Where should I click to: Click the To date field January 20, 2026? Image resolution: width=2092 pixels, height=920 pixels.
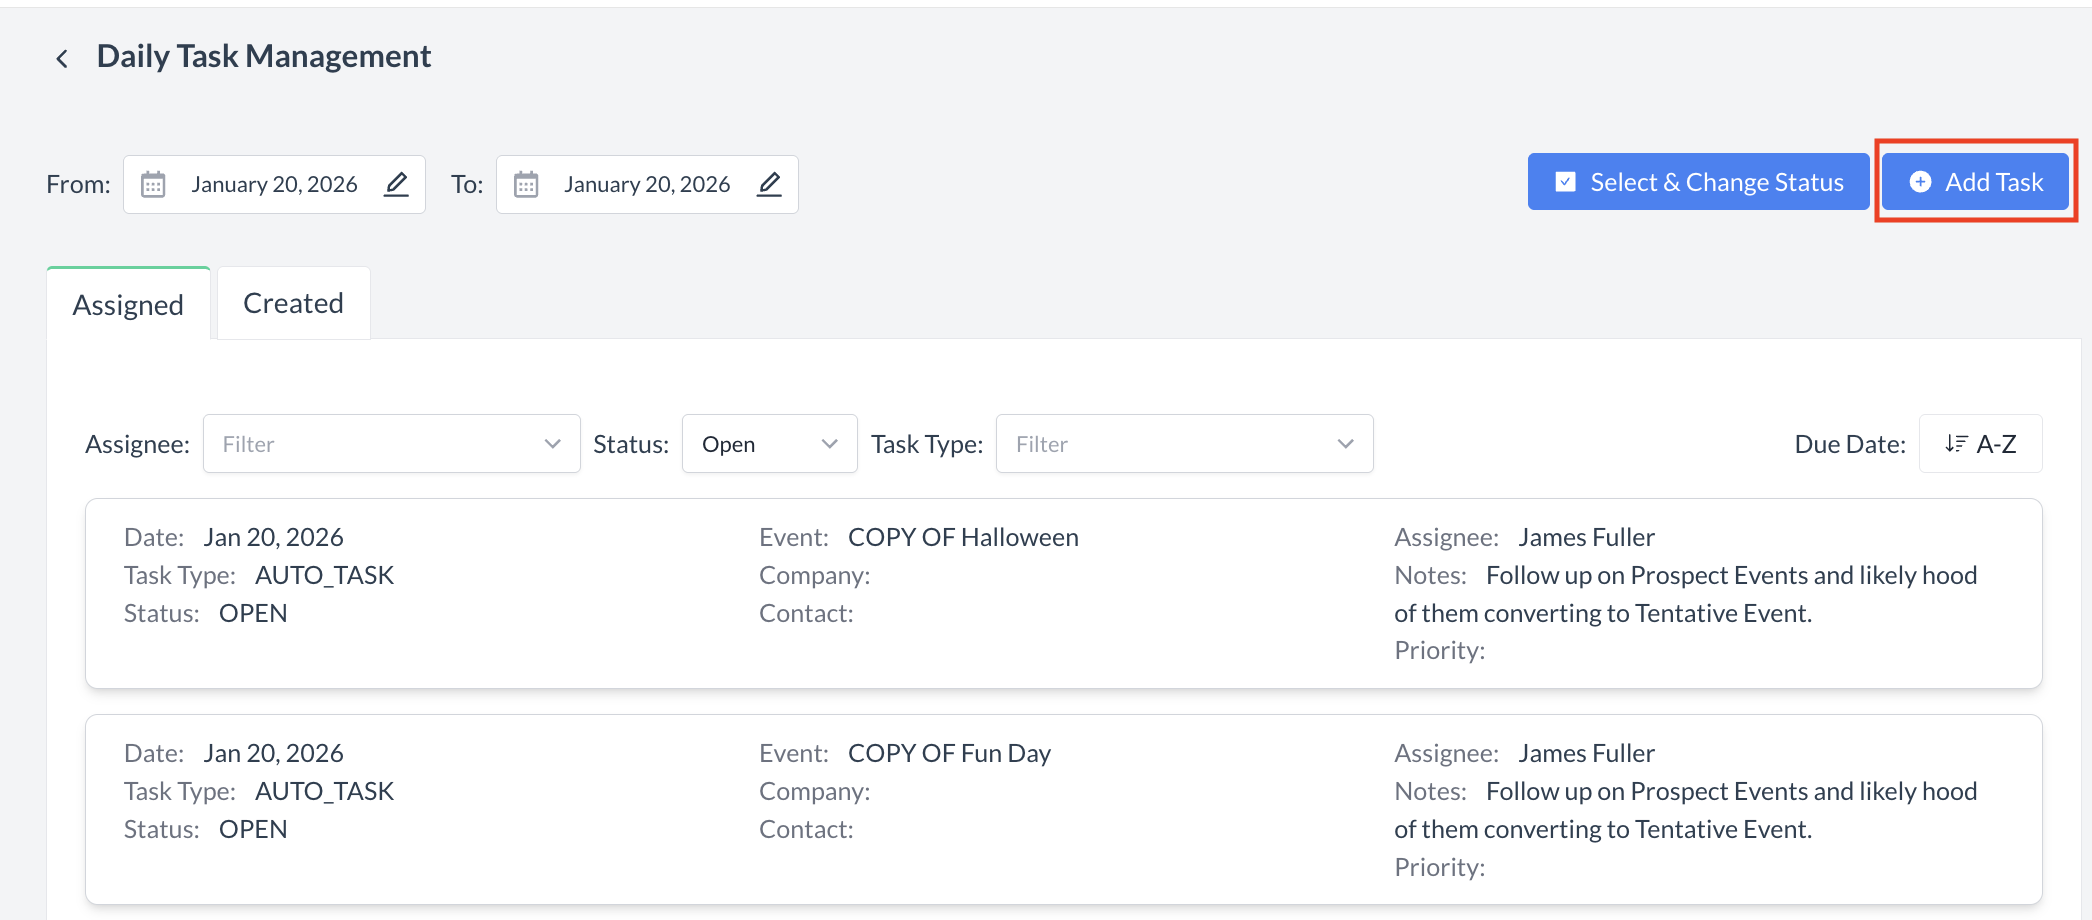tap(646, 185)
